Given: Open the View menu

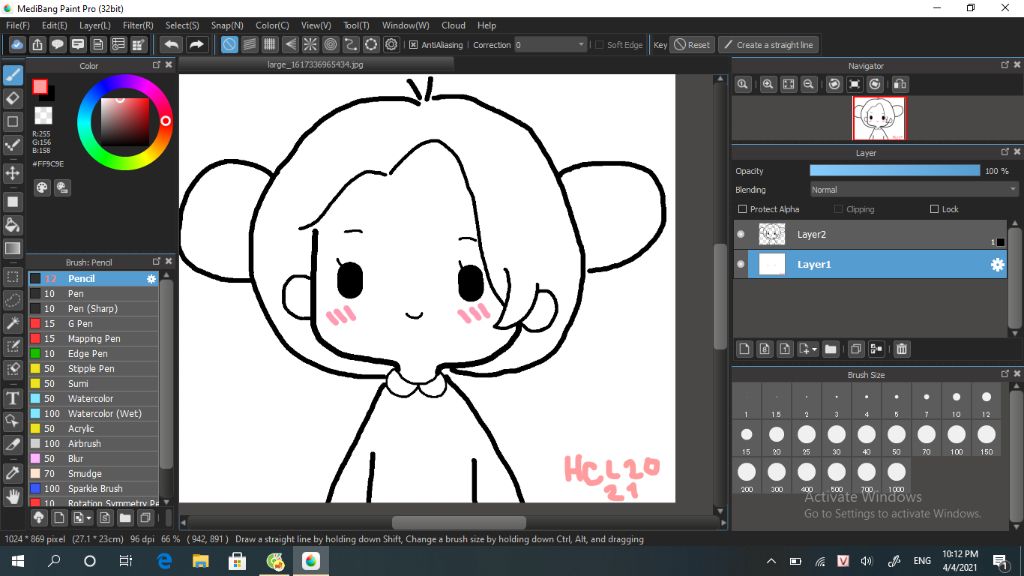Looking at the screenshot, I should pyautogui.click(x=316, y=25).
